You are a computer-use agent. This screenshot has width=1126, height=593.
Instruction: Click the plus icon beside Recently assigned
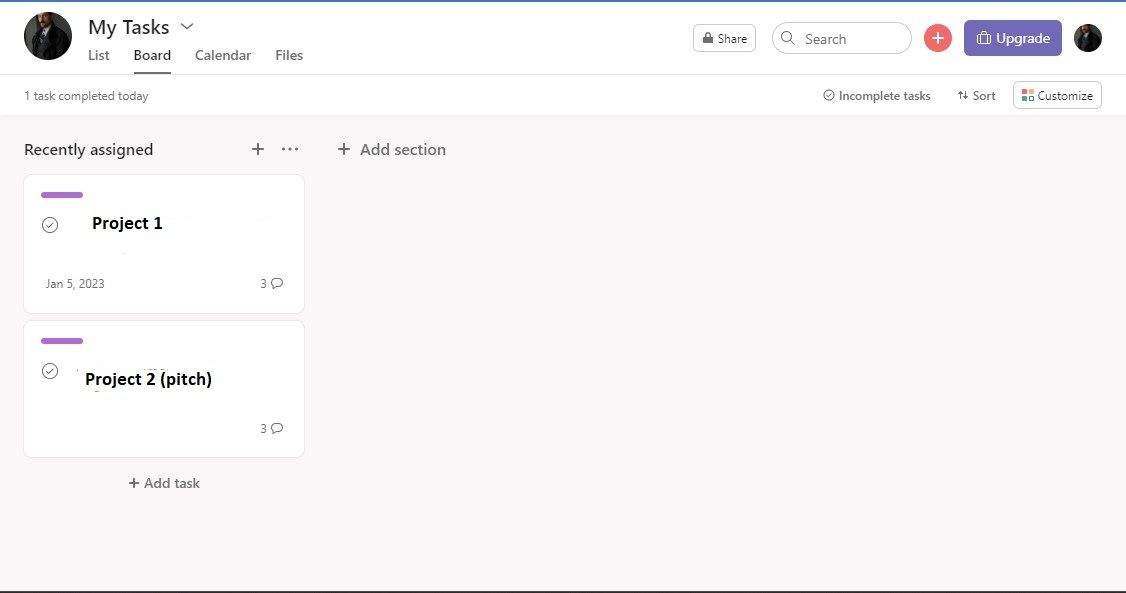(x=258, y=149)
